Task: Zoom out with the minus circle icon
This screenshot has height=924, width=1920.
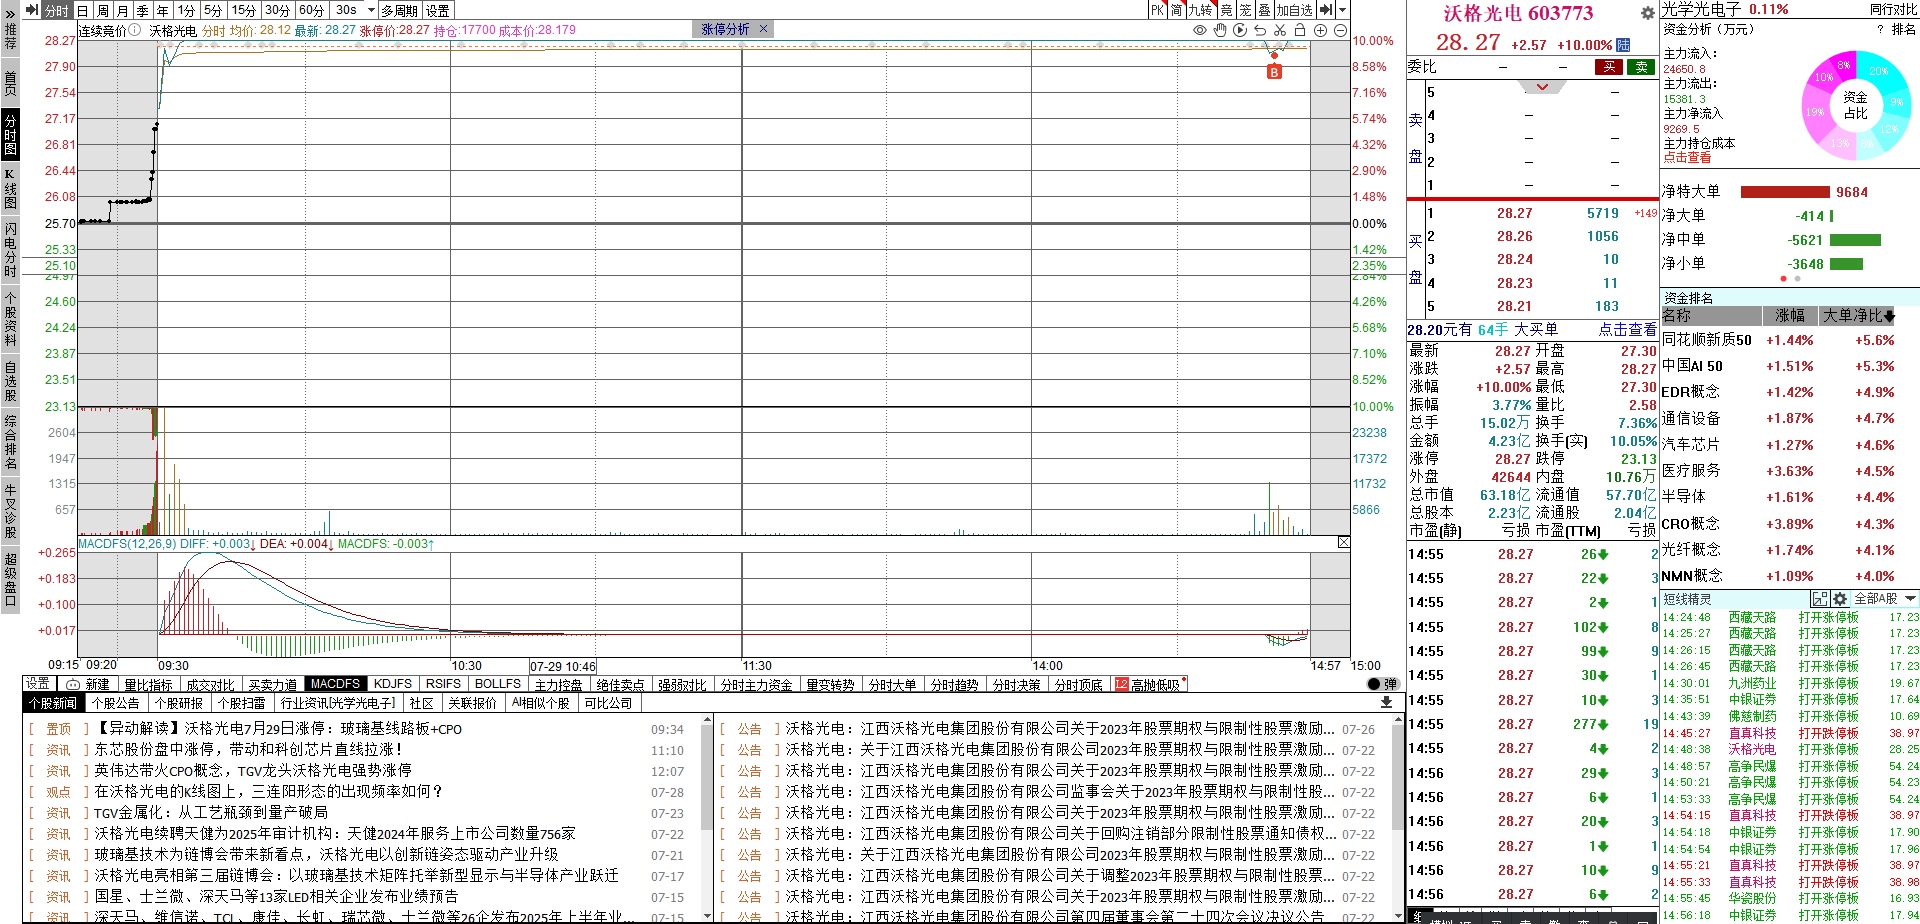Action: point(1340,30)
